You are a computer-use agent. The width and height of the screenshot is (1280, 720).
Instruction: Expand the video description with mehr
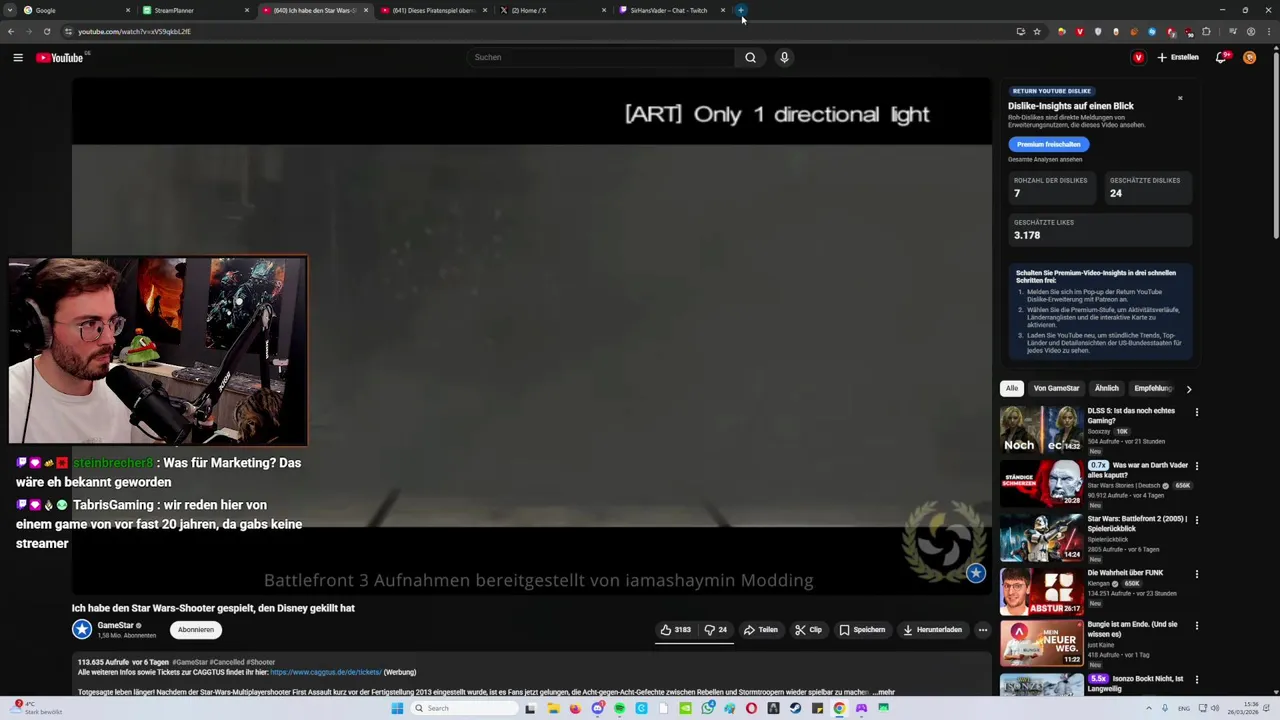coord(884,692)
